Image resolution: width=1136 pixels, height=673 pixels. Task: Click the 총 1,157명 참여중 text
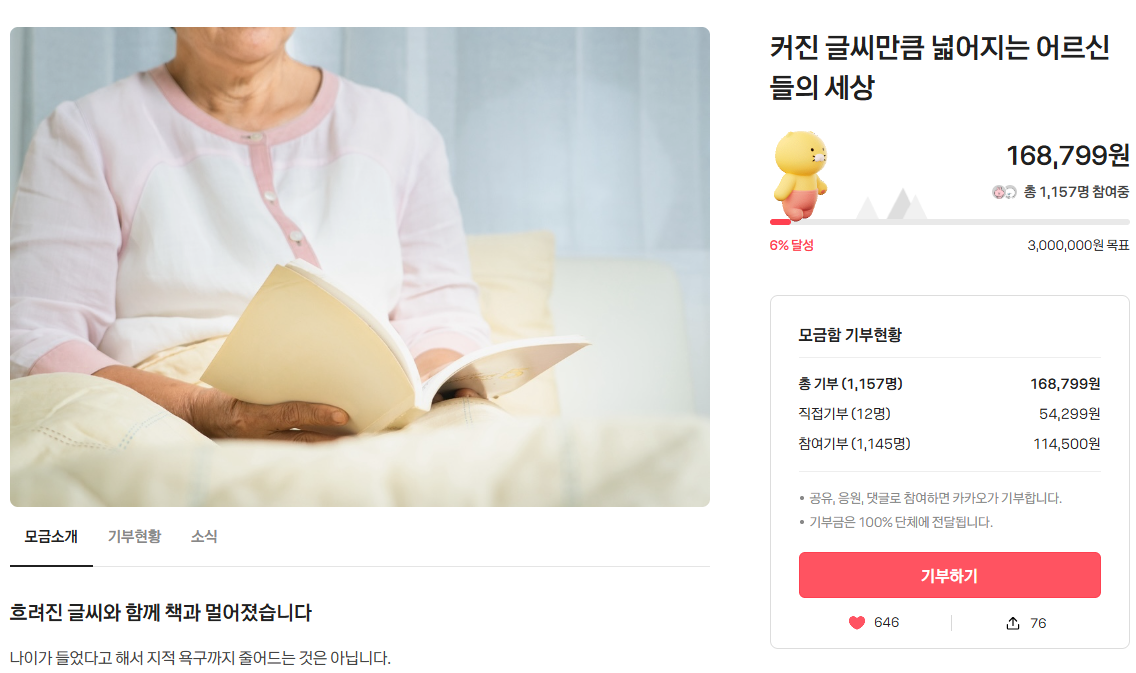tap(1076, 192)
